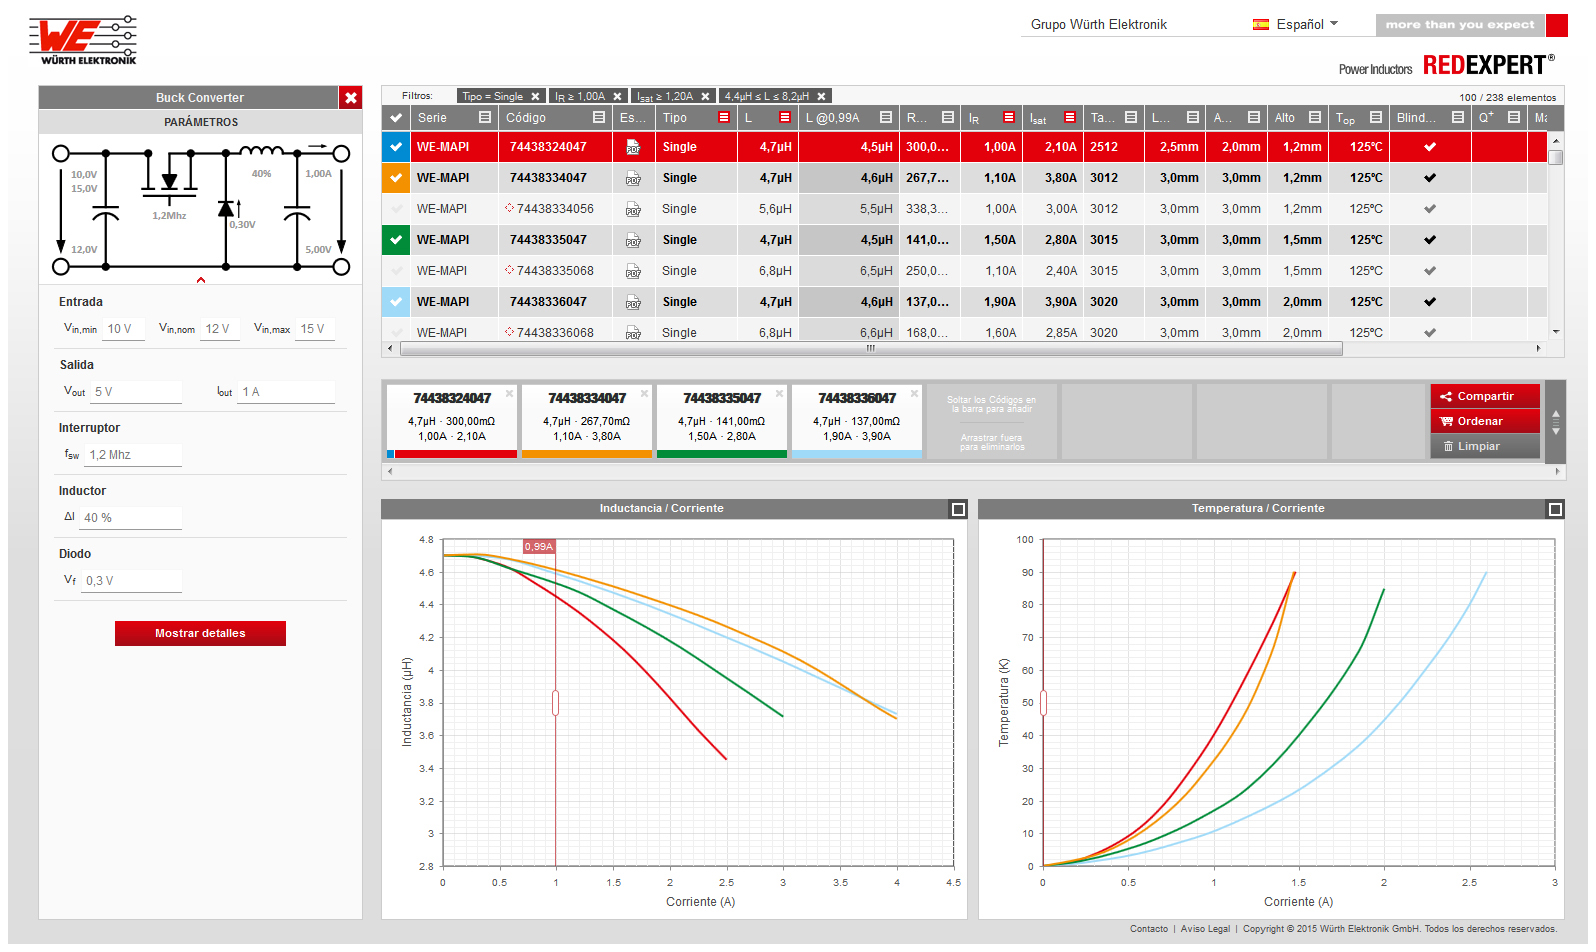Remove card 74438336047 from comparison bar
Image resolution: width=1596 pixels, height=952 pixels.
pyautogui.click(x=914, y=393)
